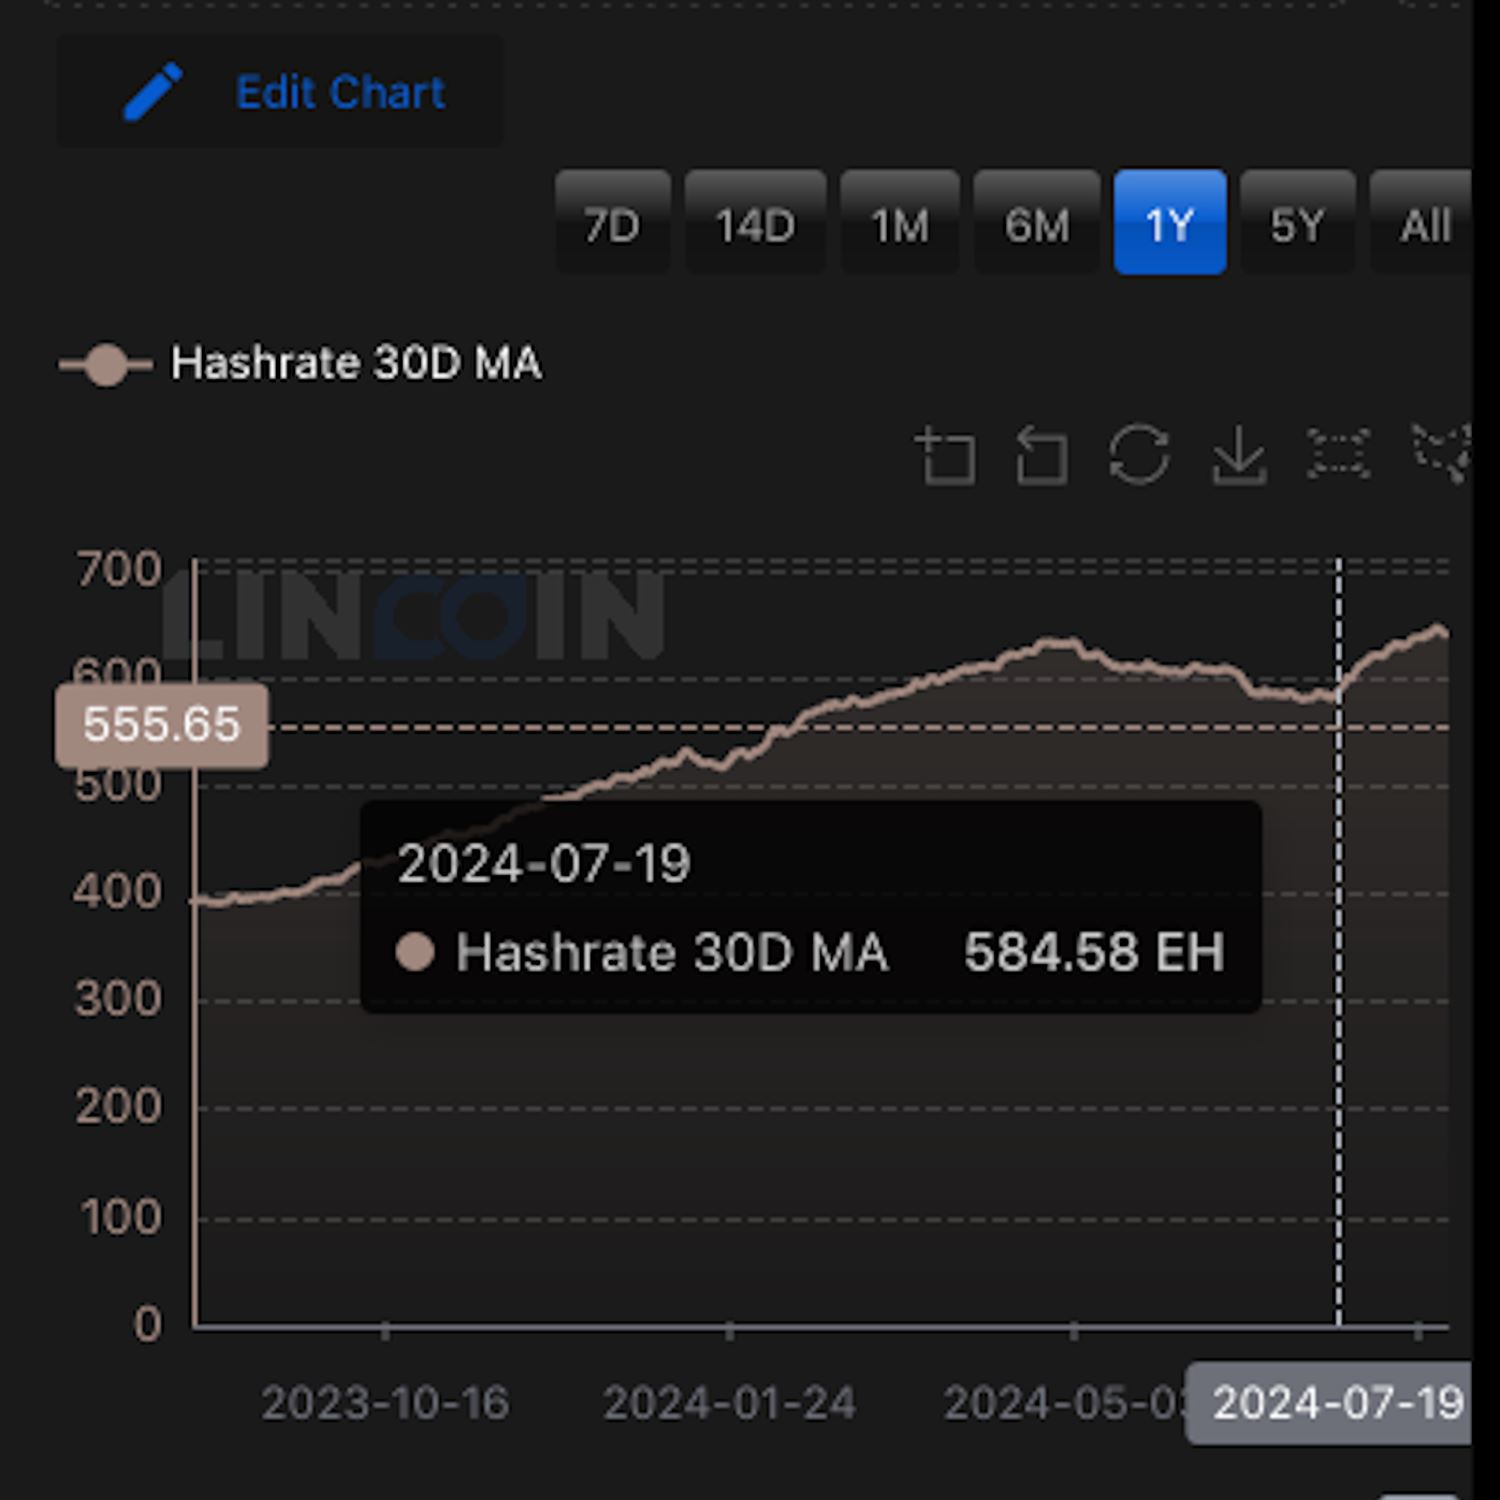Click the 2024-07-19 highlighted x-axis label
Image resolution: width=1500 pixels, height=1500 pixels.
point(1330,1402)
